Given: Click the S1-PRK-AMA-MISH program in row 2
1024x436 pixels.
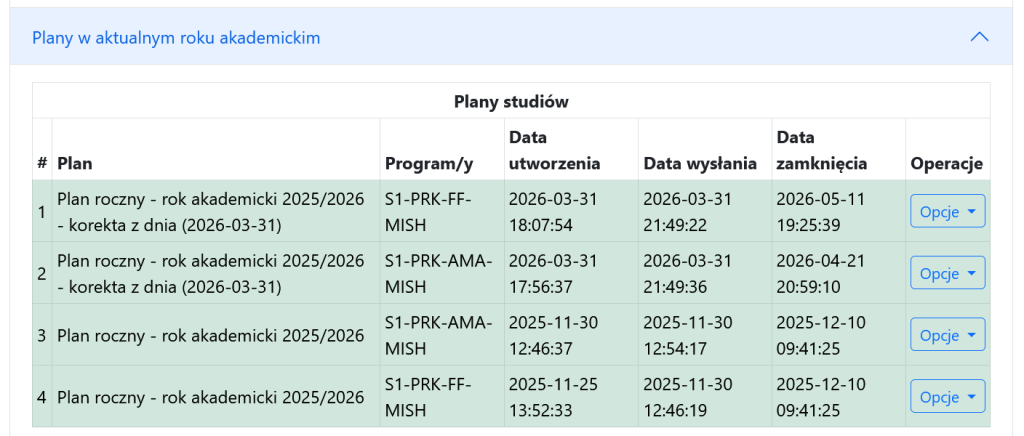Looking at the screenshot, I should pos(438,273).
